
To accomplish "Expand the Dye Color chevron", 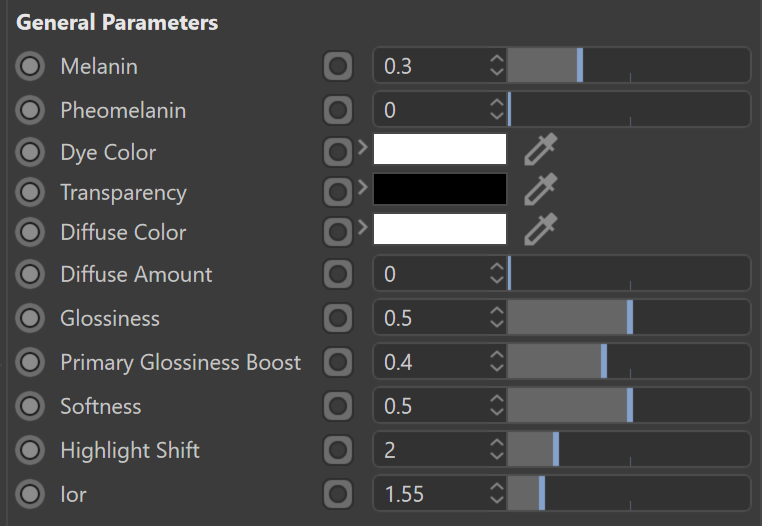I will [x=363, y=147].
